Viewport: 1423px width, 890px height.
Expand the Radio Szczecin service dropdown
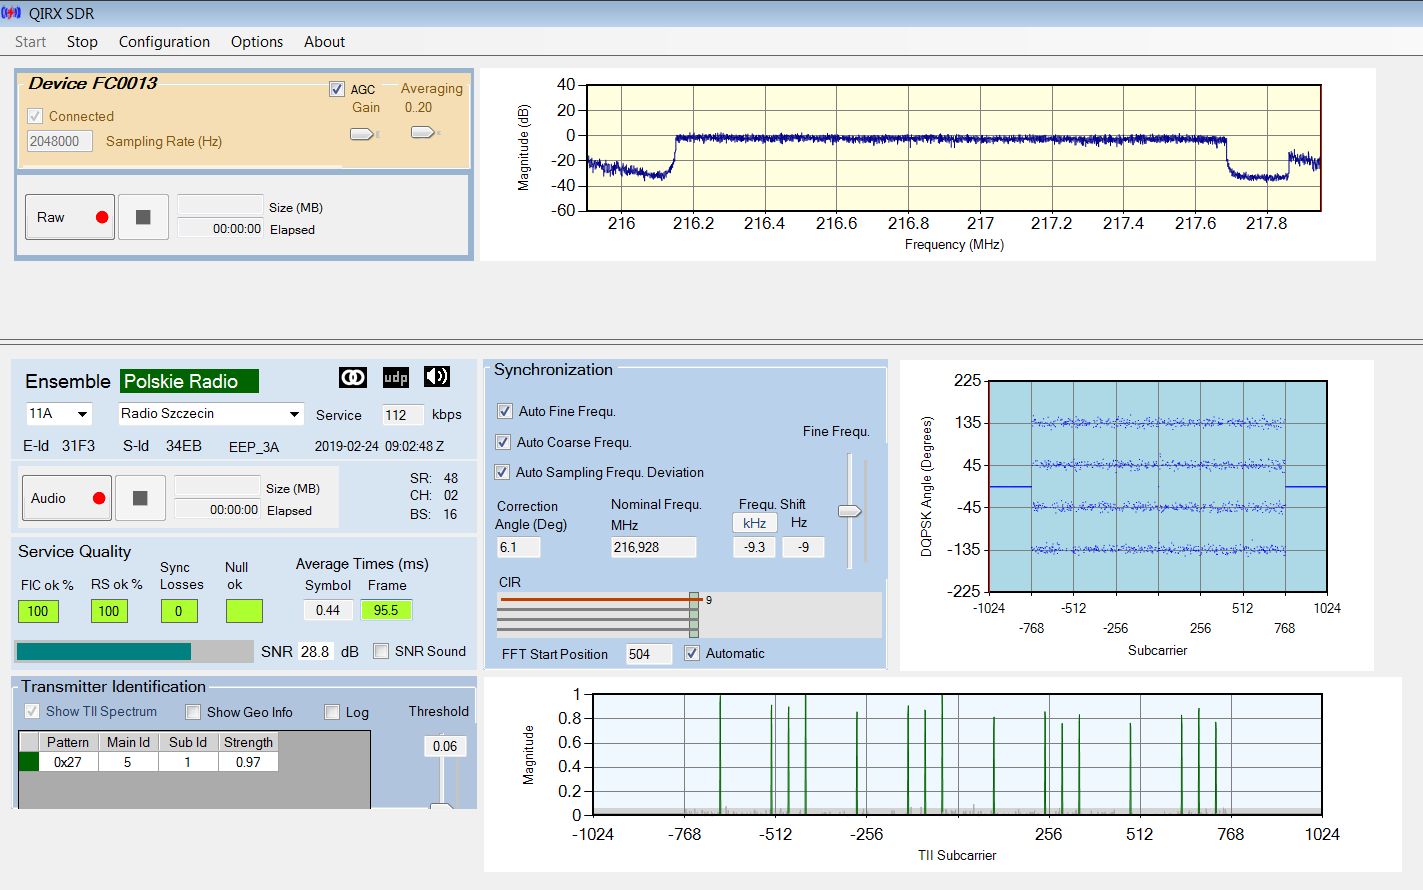coord(294,414)
